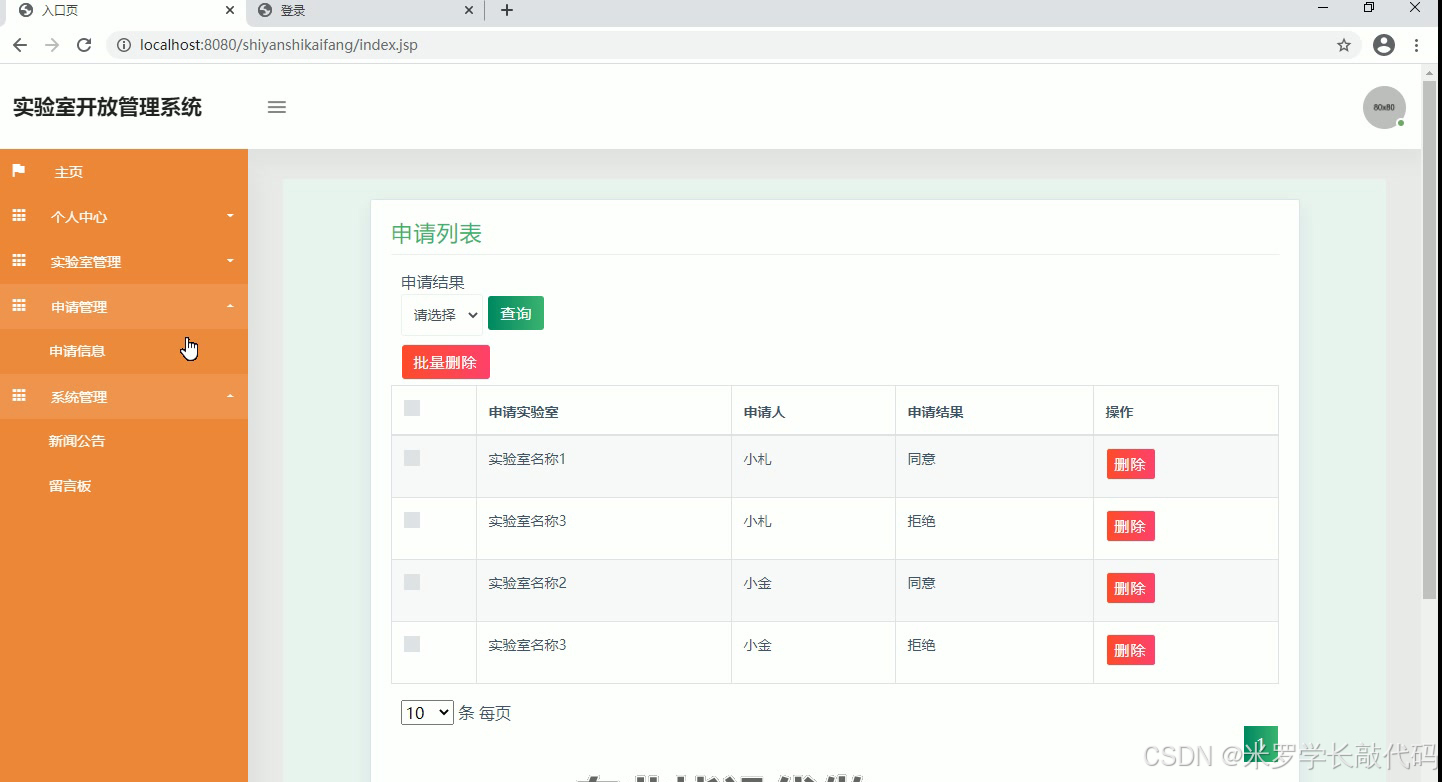
Task: Click the page reload icon in browser toolbar
Action: point(84,44)
